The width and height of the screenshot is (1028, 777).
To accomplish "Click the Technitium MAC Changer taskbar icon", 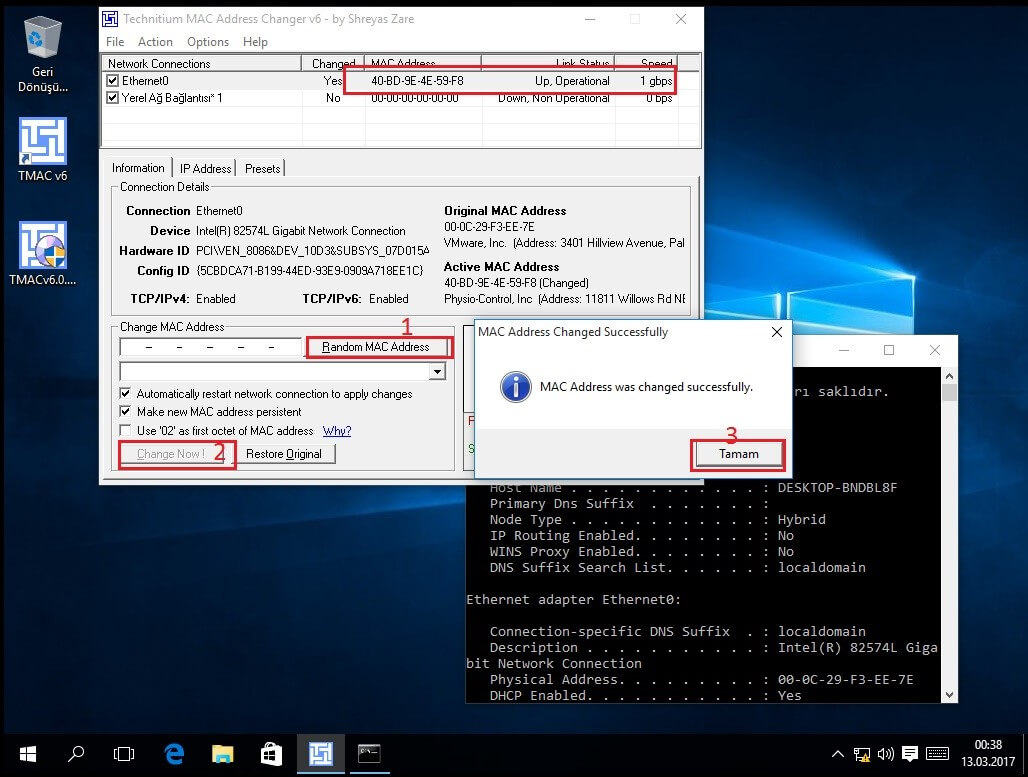I will click(321, 754).
